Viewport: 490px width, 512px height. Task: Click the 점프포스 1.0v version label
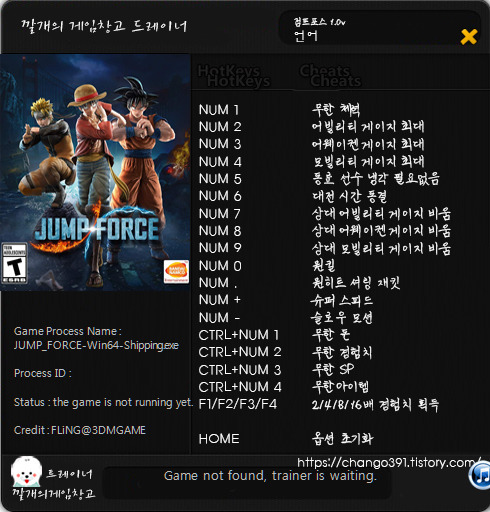click(319, 22)
